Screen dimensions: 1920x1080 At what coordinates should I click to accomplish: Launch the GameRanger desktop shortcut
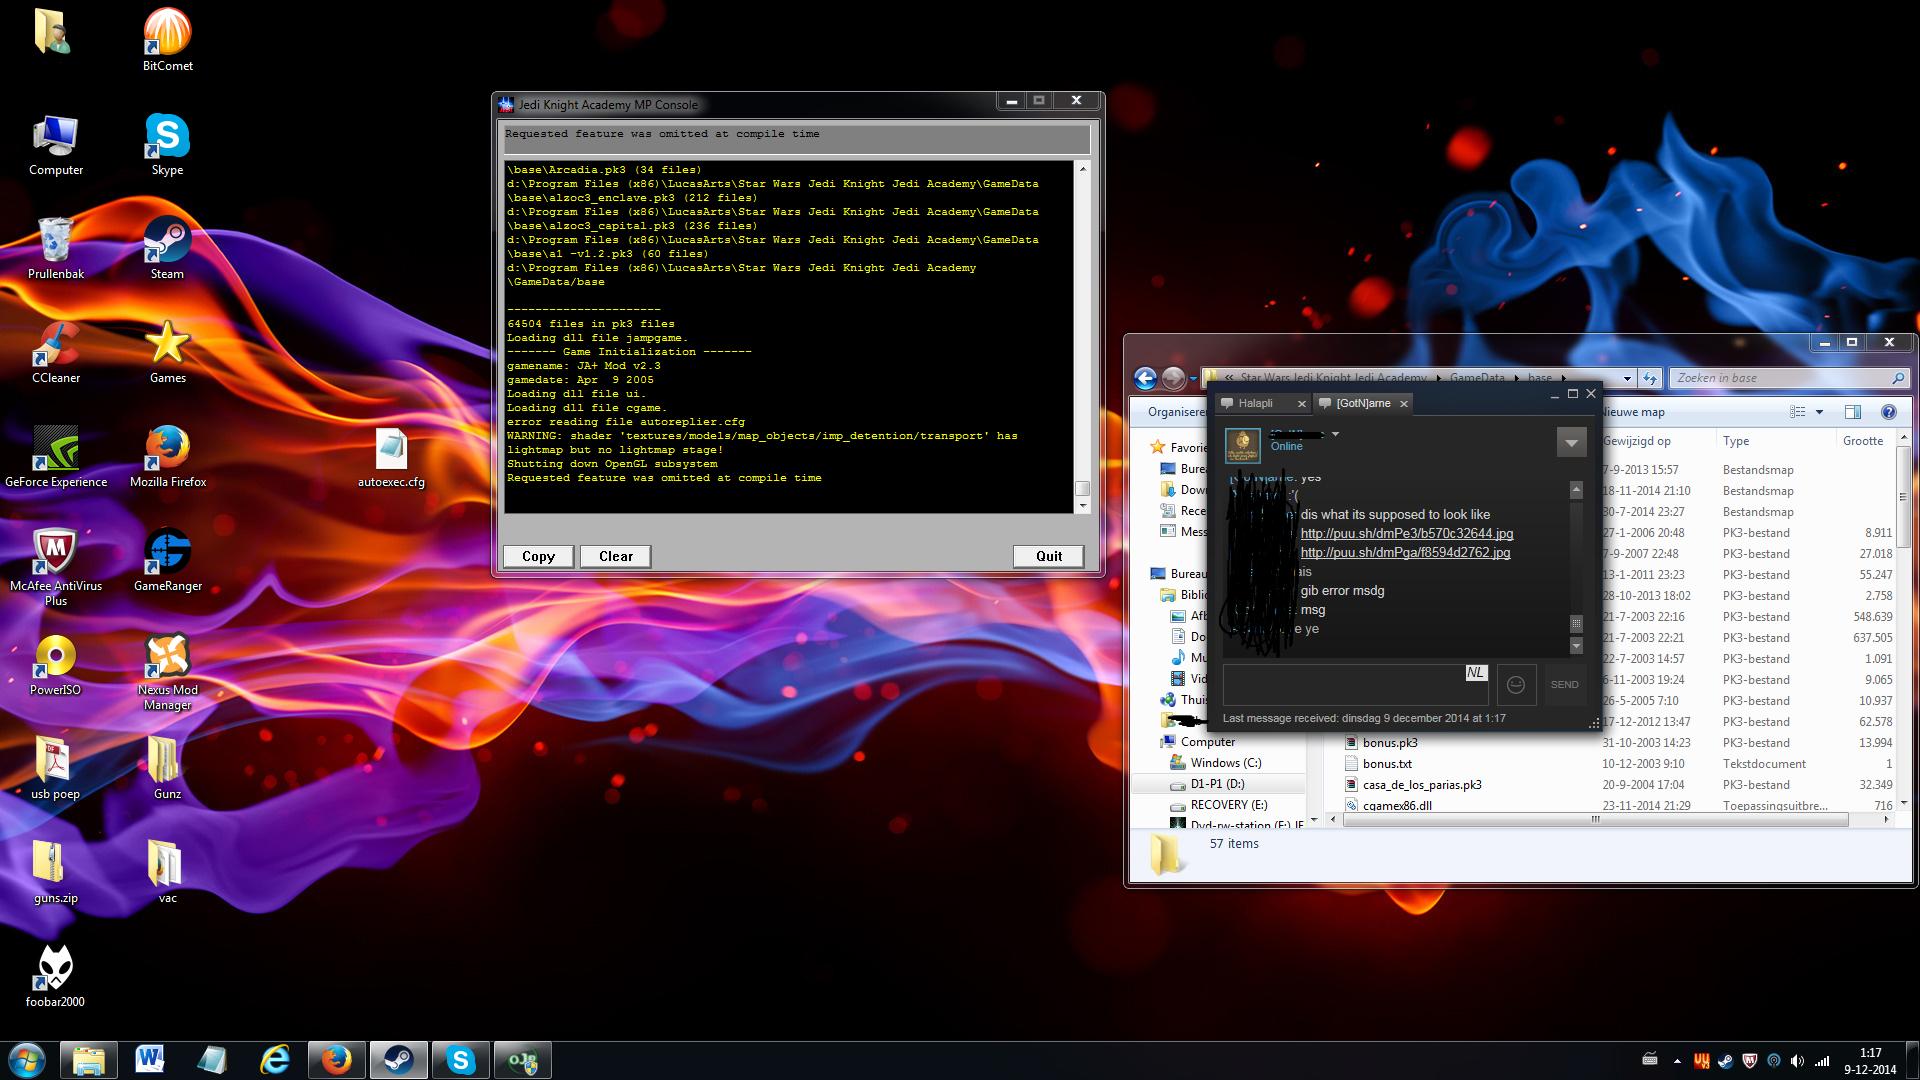(167, 560)
